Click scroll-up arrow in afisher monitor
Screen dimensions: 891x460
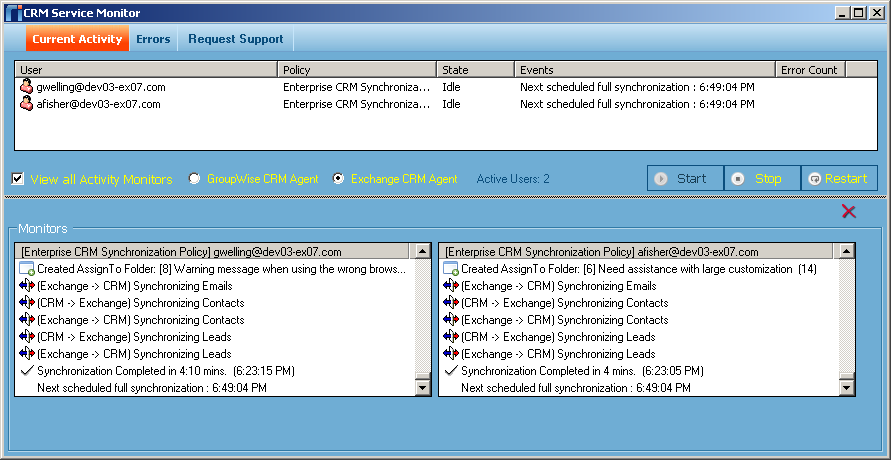coord(847,251)
